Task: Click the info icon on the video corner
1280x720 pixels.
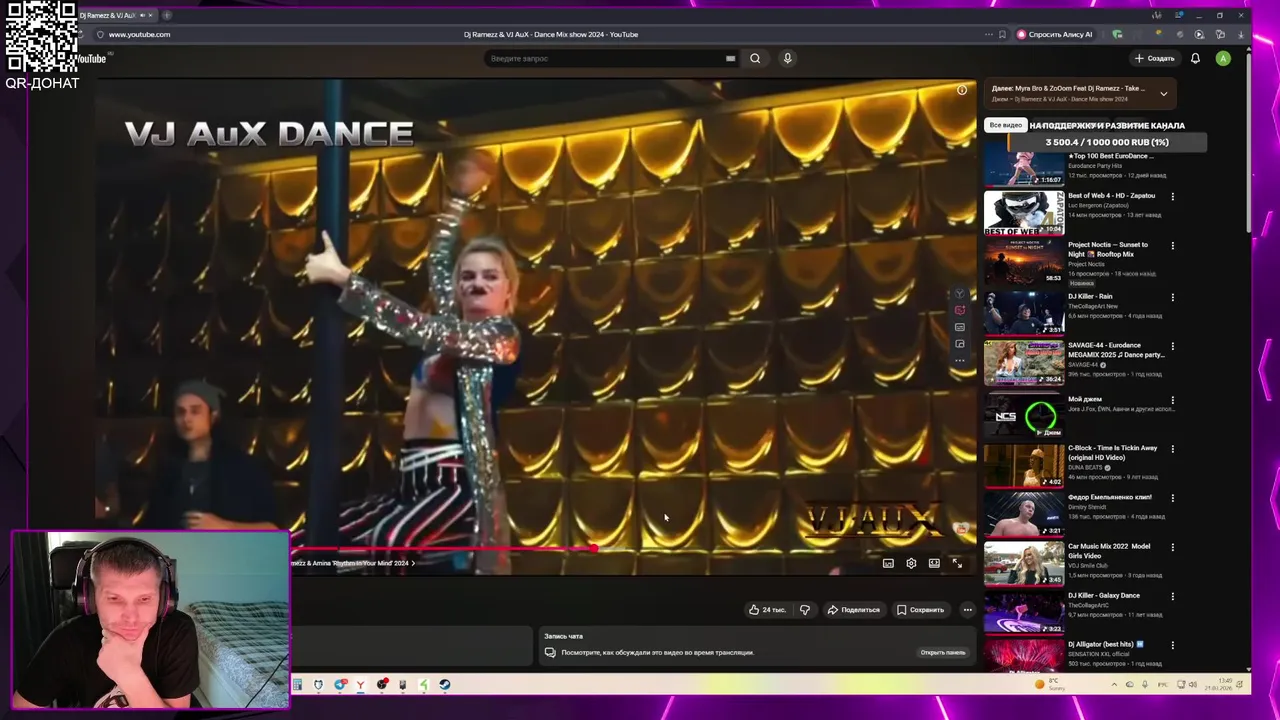Action: pos(962,90)
